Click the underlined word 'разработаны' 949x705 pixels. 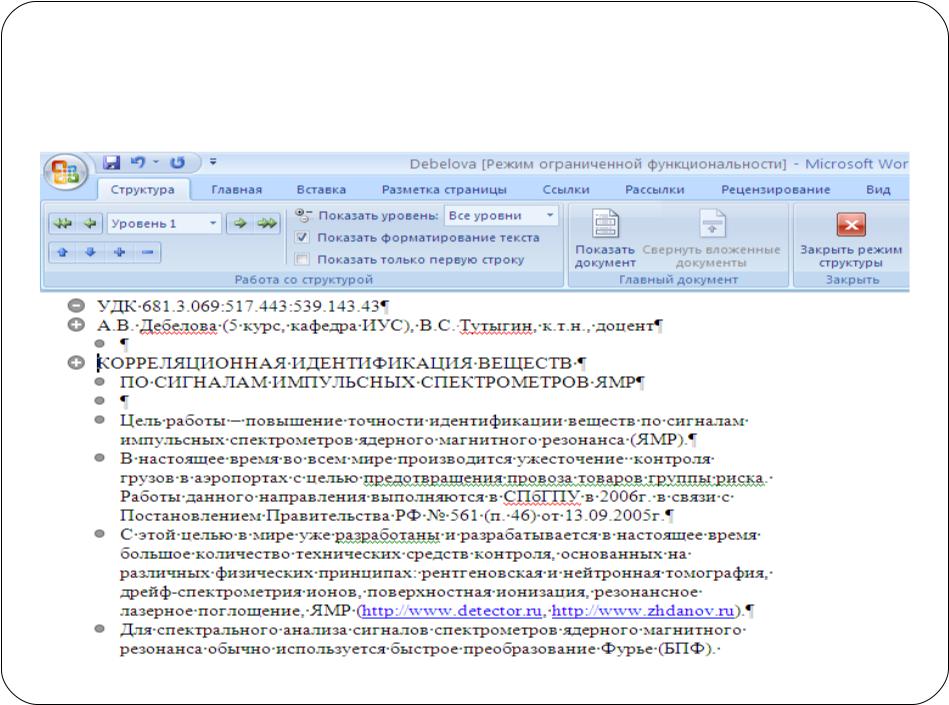(x=387, y=536)
